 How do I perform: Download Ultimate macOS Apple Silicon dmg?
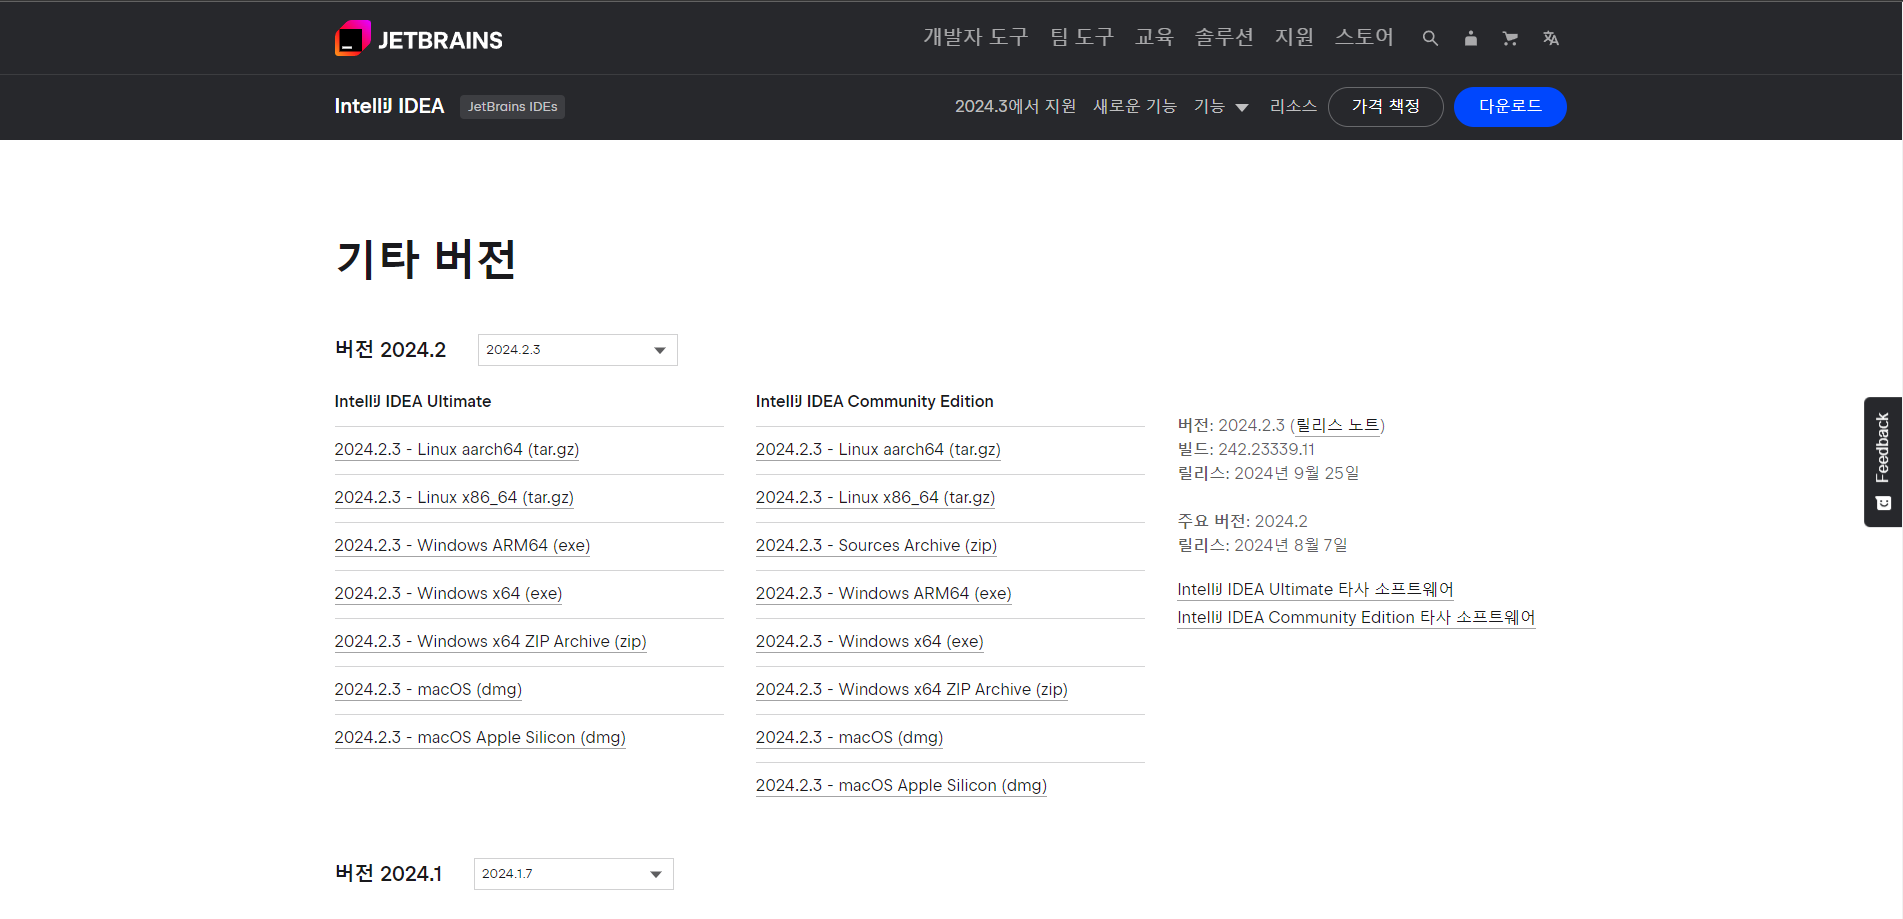480,738
